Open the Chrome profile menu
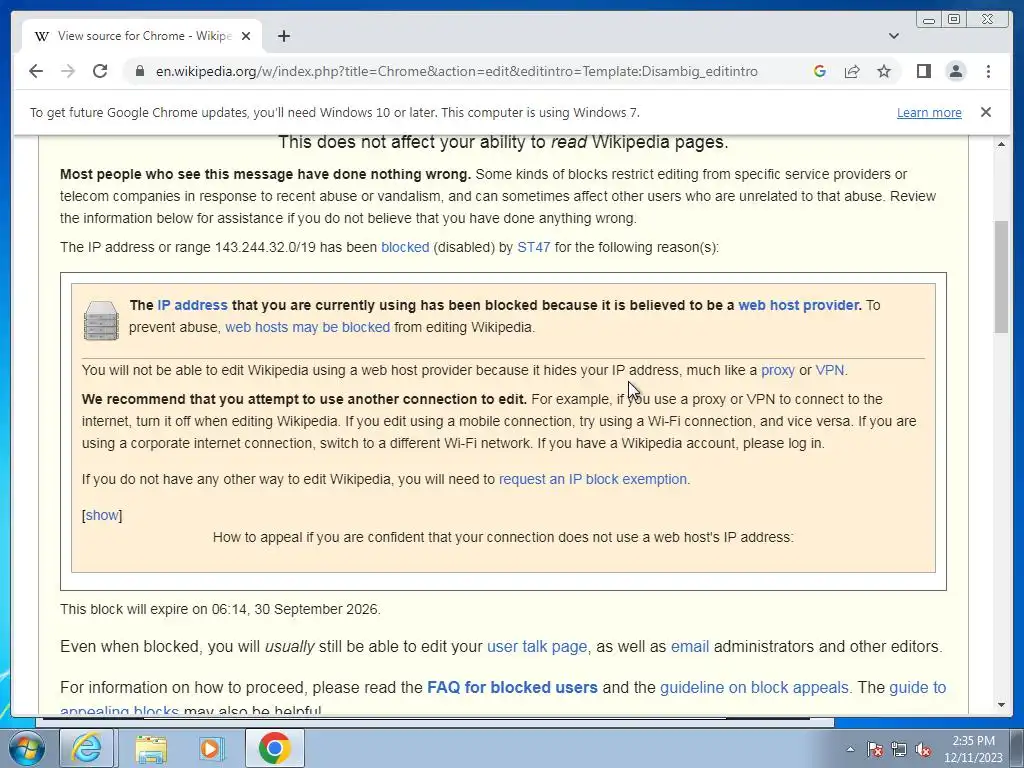The height and width of the screenshot is (768, 1024). (x=955, y=71)
